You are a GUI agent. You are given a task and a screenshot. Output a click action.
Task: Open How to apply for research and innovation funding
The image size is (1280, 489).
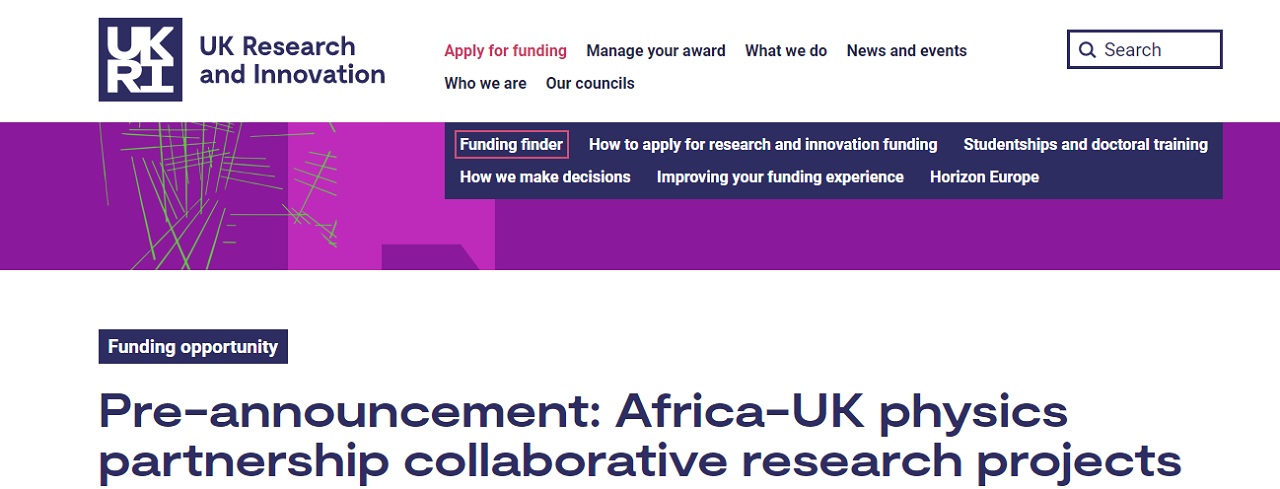click(x=763, y=145)
